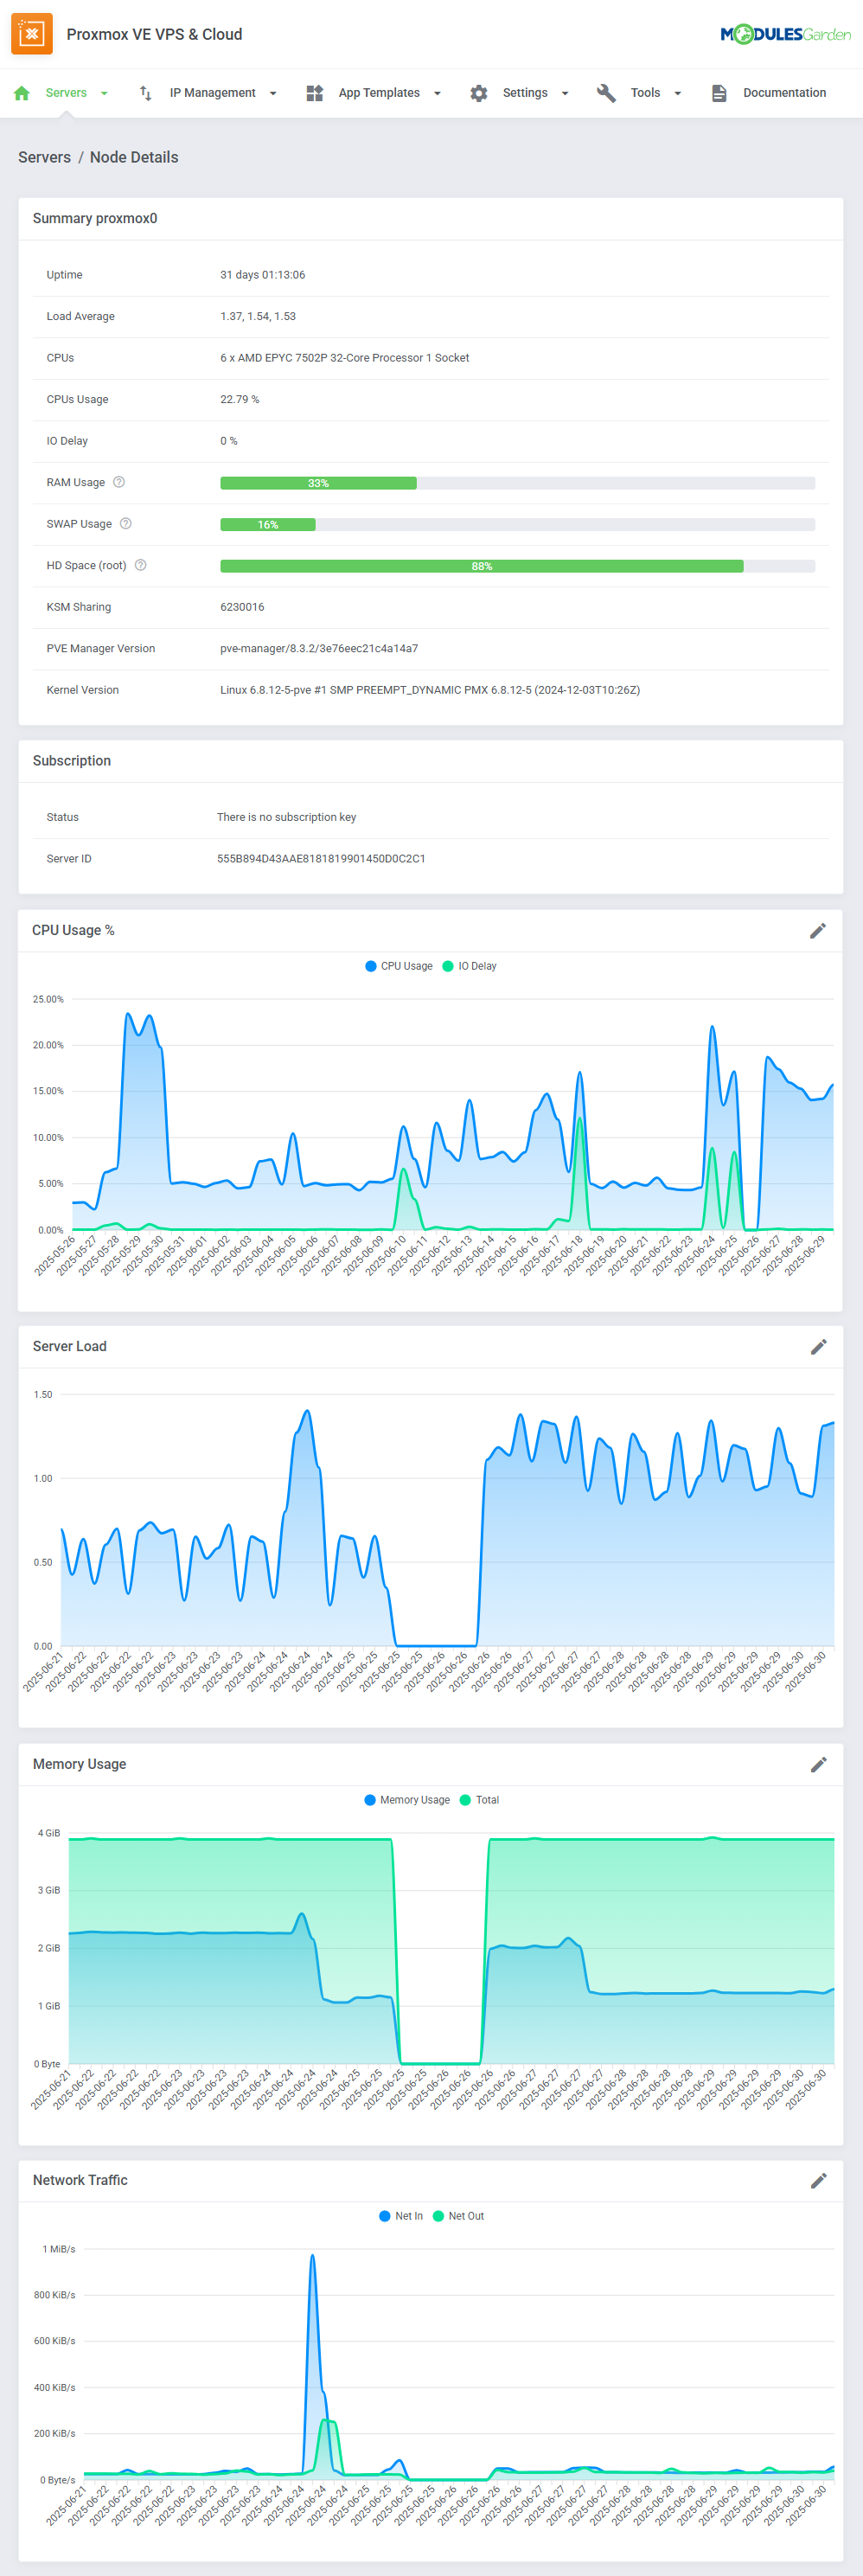Toggle Memory Usage legend item
863x2576 pixels.
tap(407, 1800)
